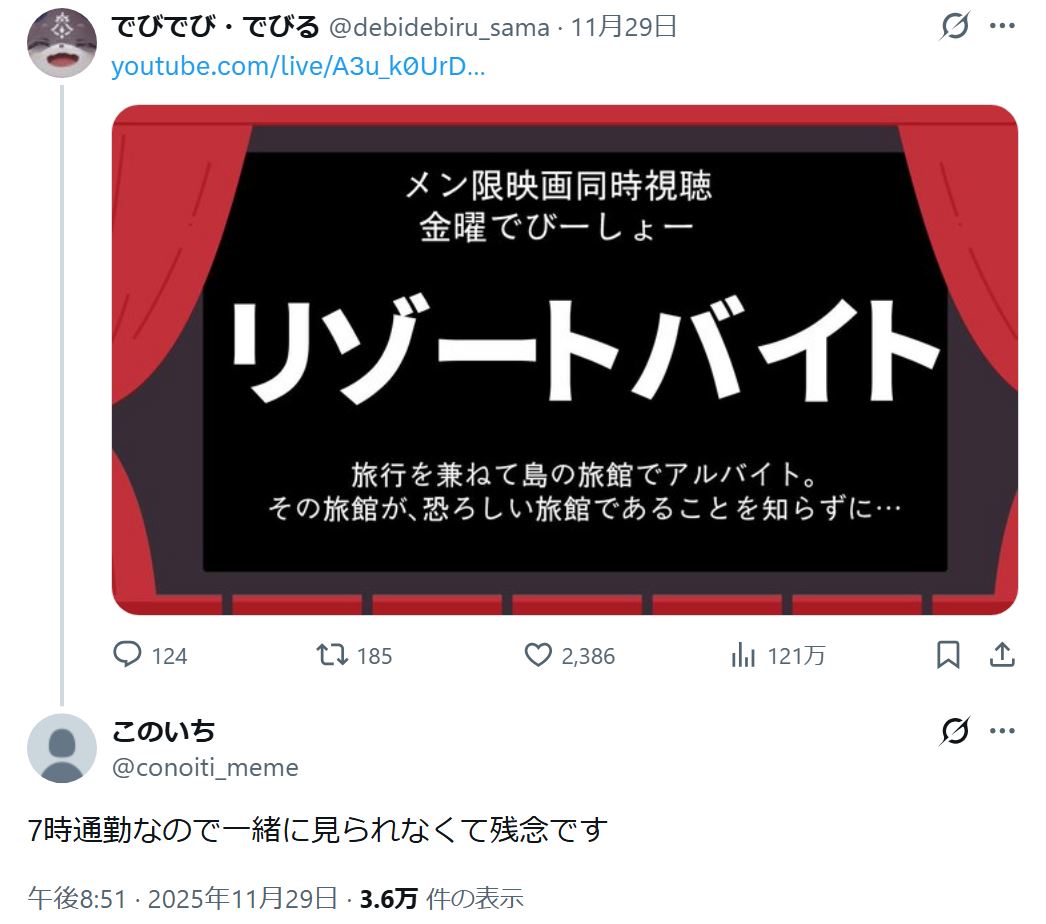Open the @debidebiru_sama handle

(439, 27)
